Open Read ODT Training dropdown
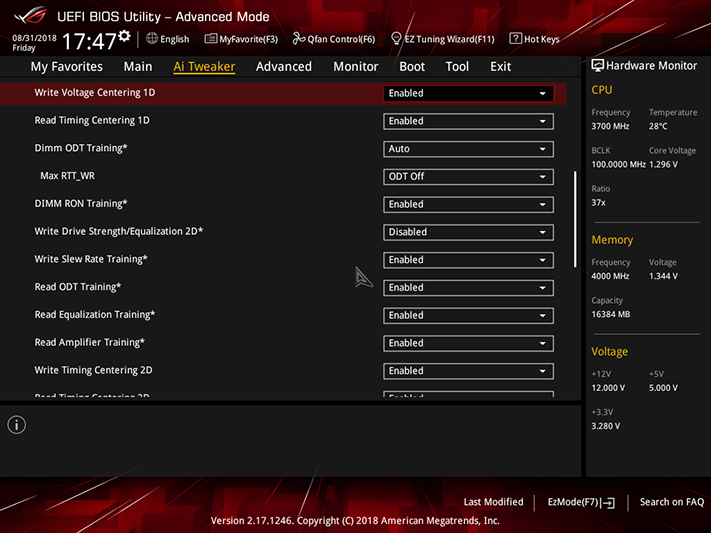The image size is (711, 533). [468, 288]
